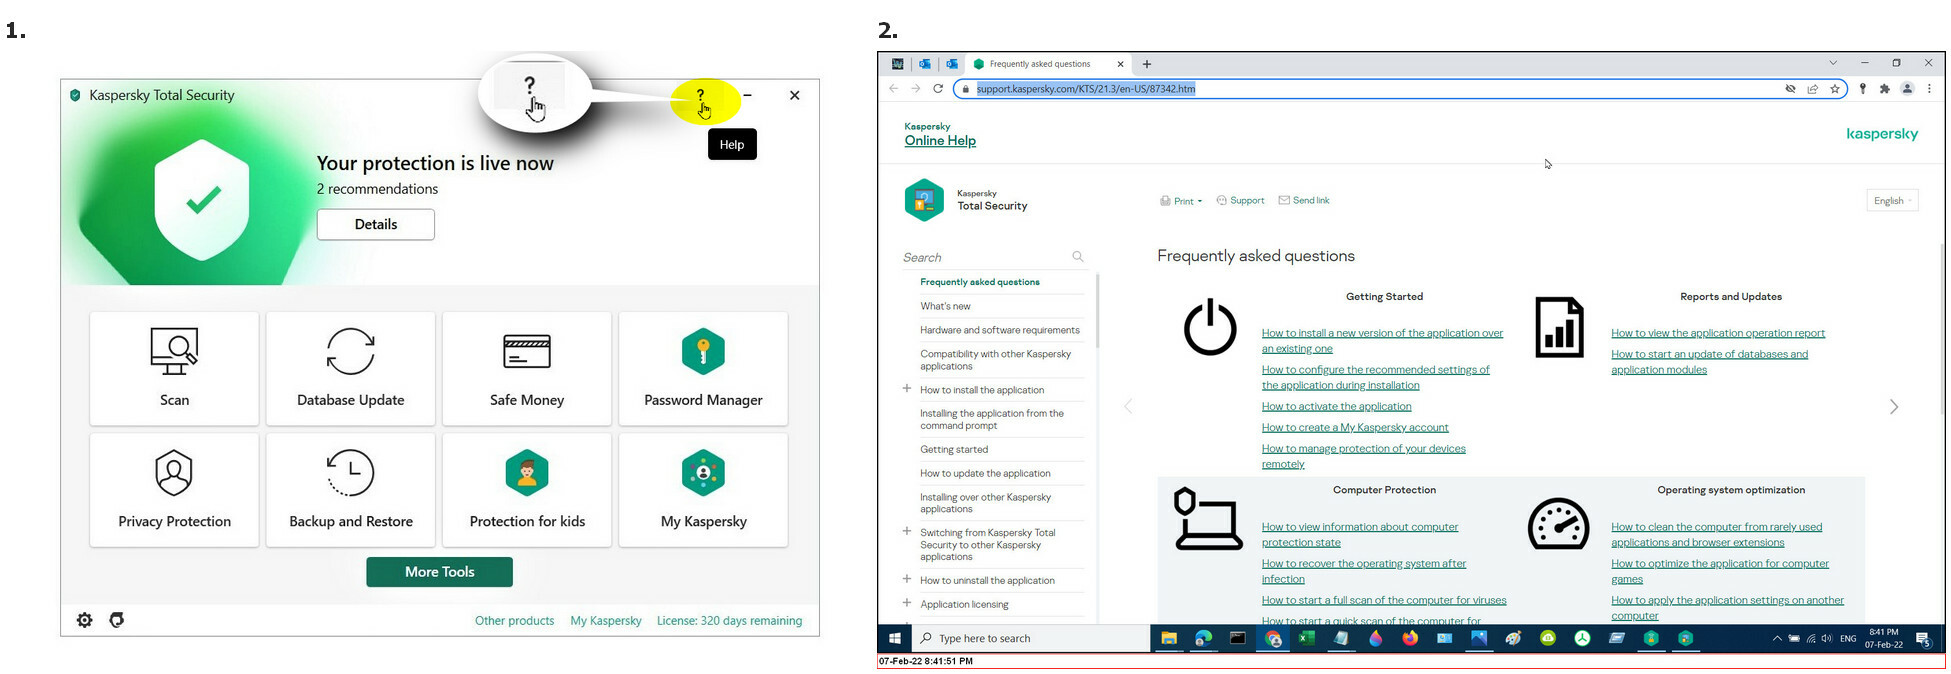Open the Safe Money tile
The height and width of the screenshot is (674, 1951).
tap(527, 369)
